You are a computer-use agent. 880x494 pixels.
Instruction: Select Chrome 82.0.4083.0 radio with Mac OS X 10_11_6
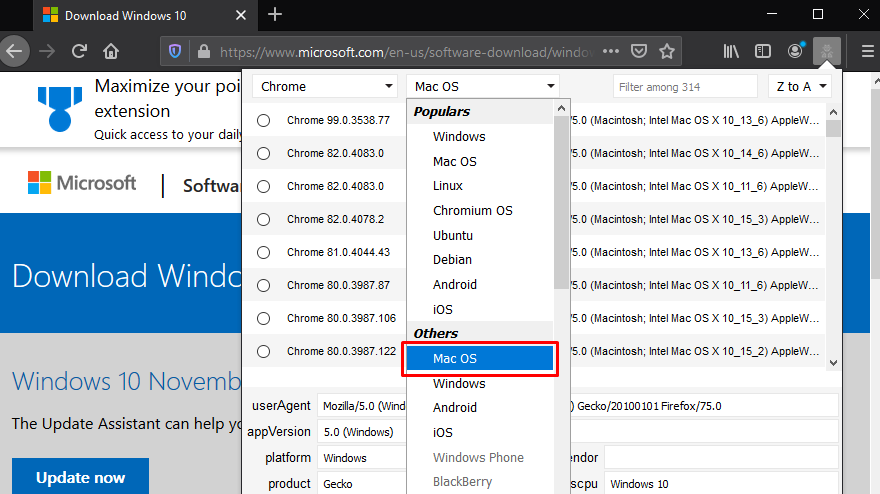point(263,186)
